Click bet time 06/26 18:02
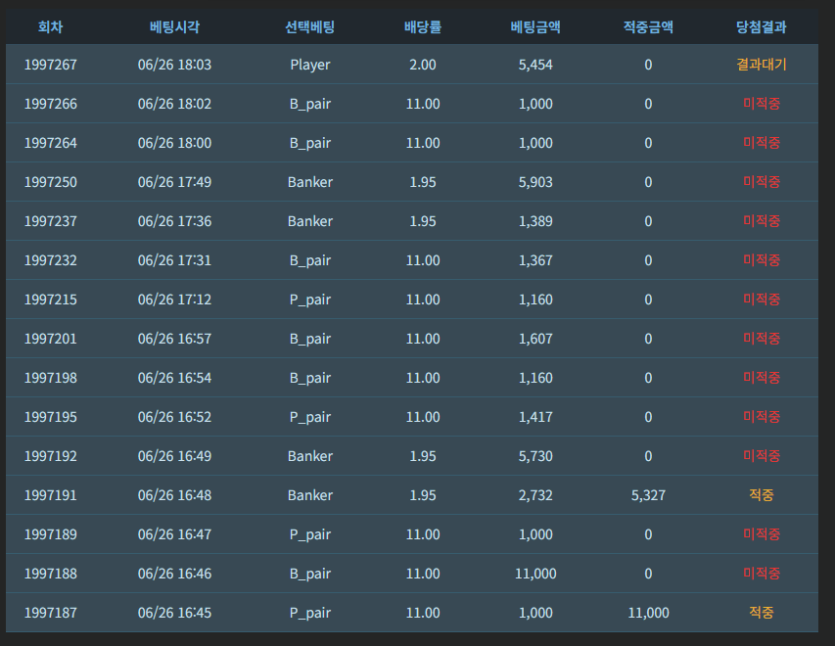 click(175, 104)
